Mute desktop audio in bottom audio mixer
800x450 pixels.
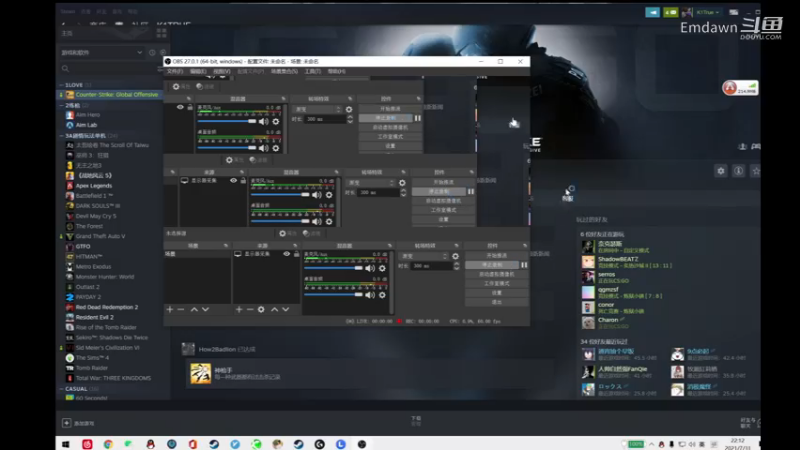coord(370,294)
